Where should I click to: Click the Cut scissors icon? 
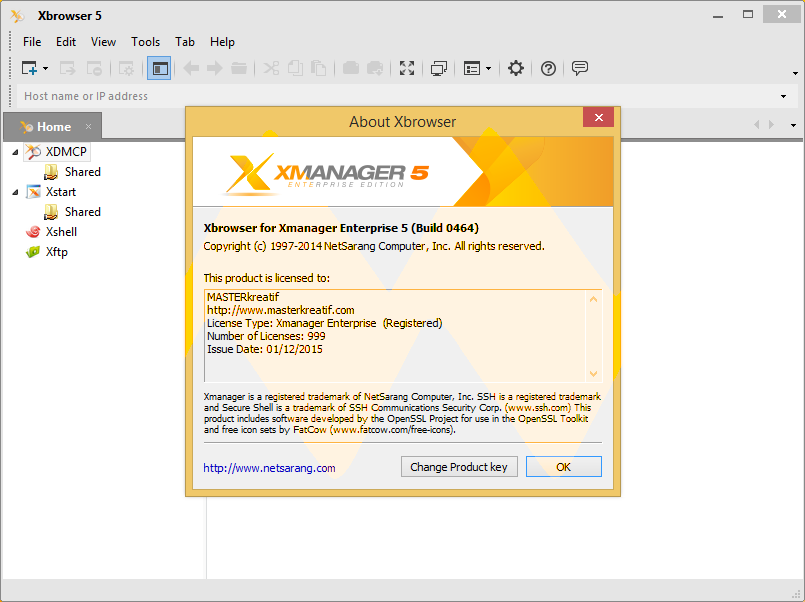click(x=271, y=68)
